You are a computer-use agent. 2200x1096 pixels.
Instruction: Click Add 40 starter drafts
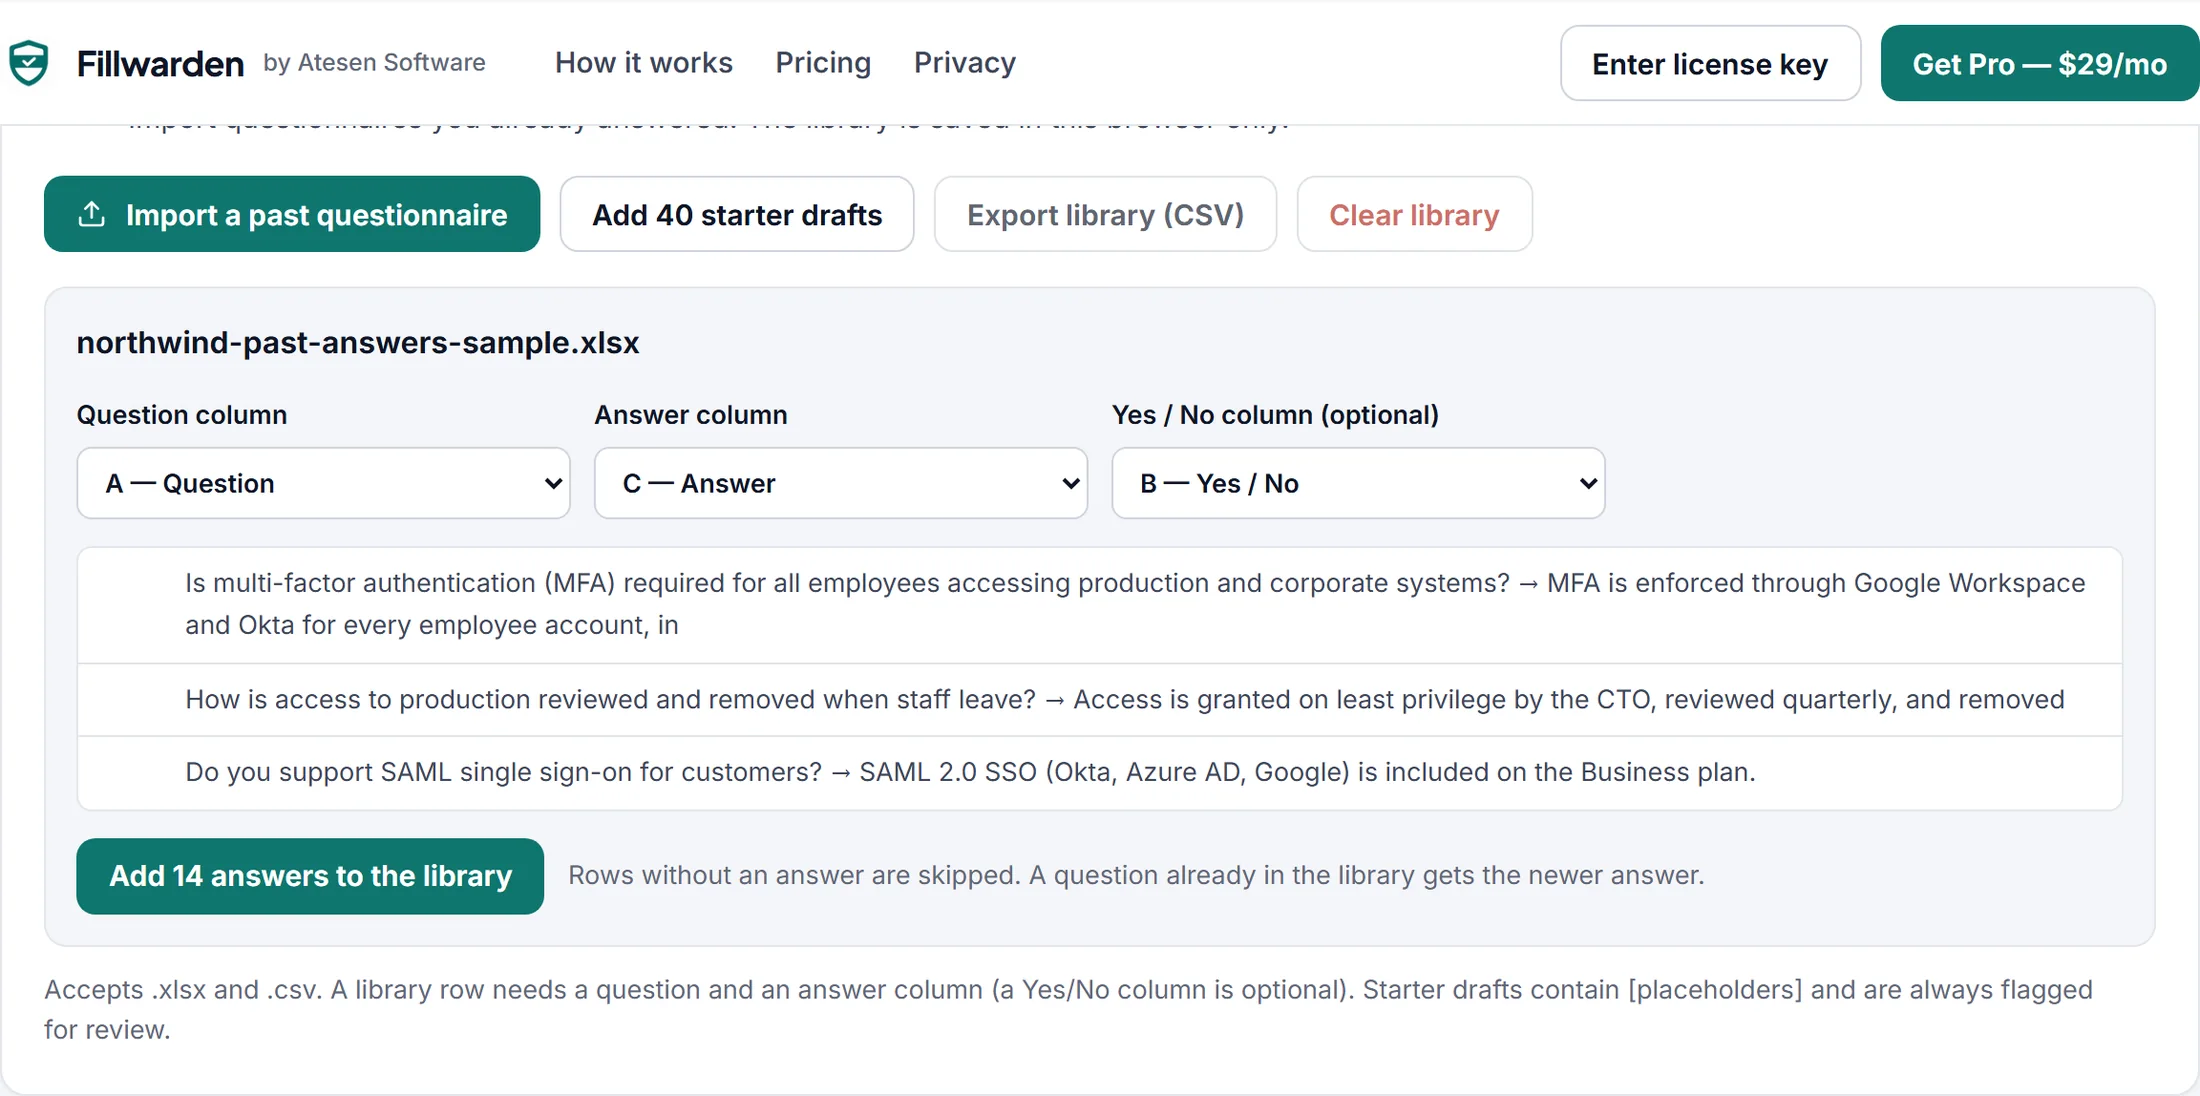[737, 214]
